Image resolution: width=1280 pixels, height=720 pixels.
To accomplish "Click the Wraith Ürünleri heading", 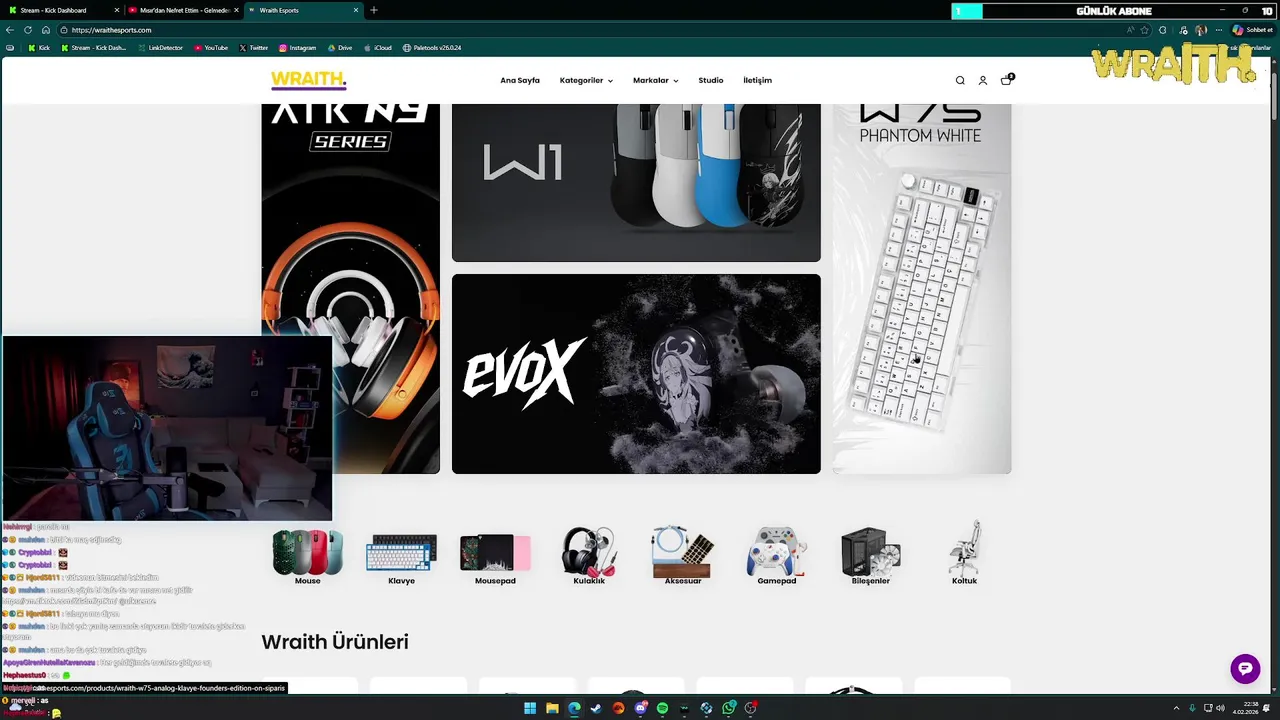I will tap(335, 642).
